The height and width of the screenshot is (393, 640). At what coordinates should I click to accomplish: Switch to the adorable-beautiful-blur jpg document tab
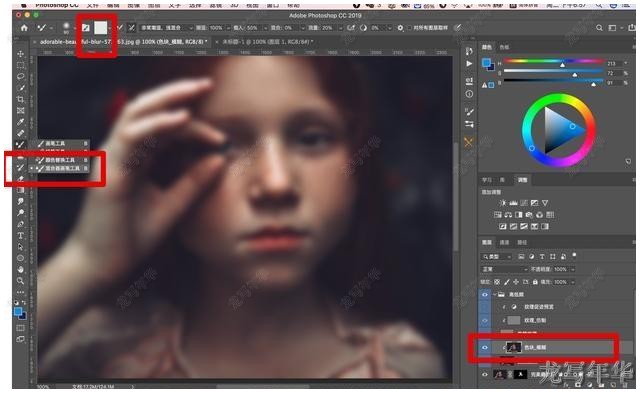tap(124, 42)
